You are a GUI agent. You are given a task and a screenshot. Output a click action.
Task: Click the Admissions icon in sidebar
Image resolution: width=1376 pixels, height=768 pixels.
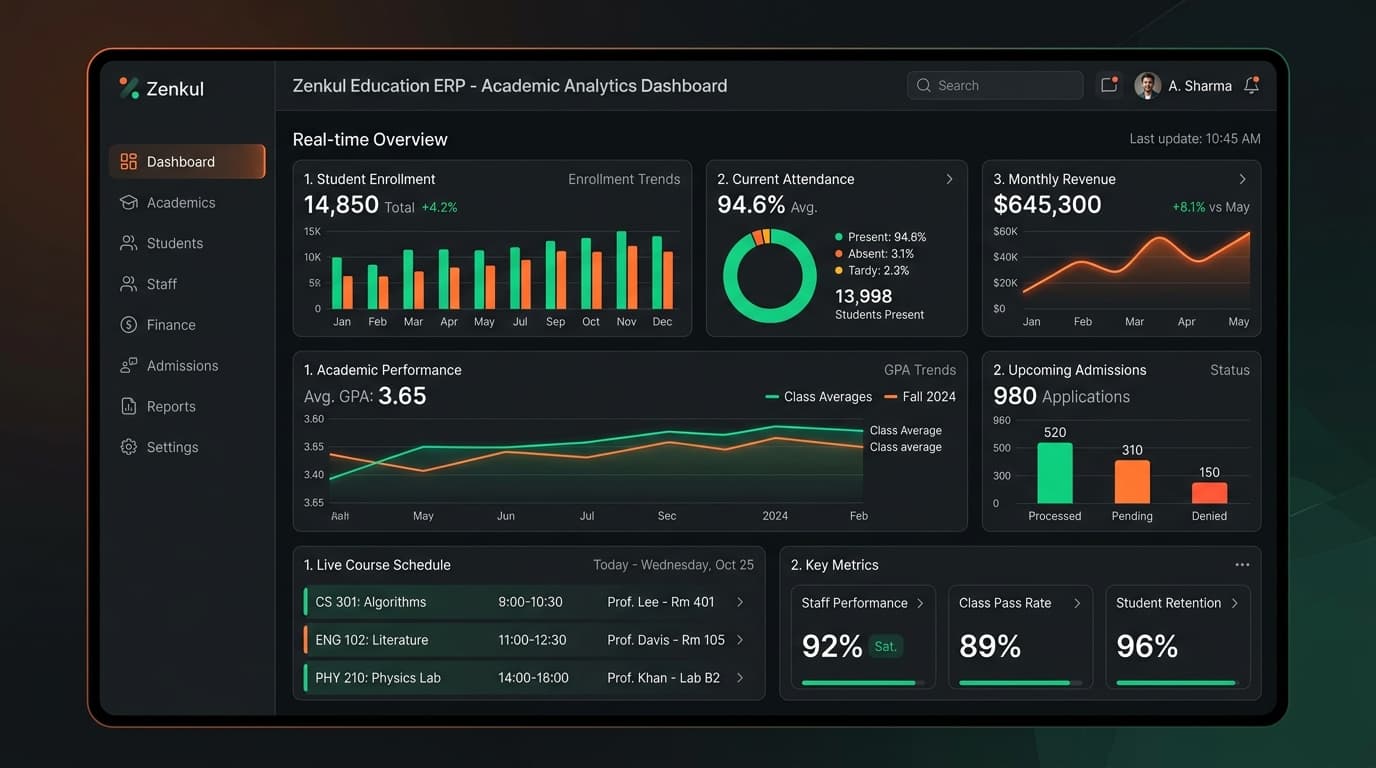click(128, 366)
